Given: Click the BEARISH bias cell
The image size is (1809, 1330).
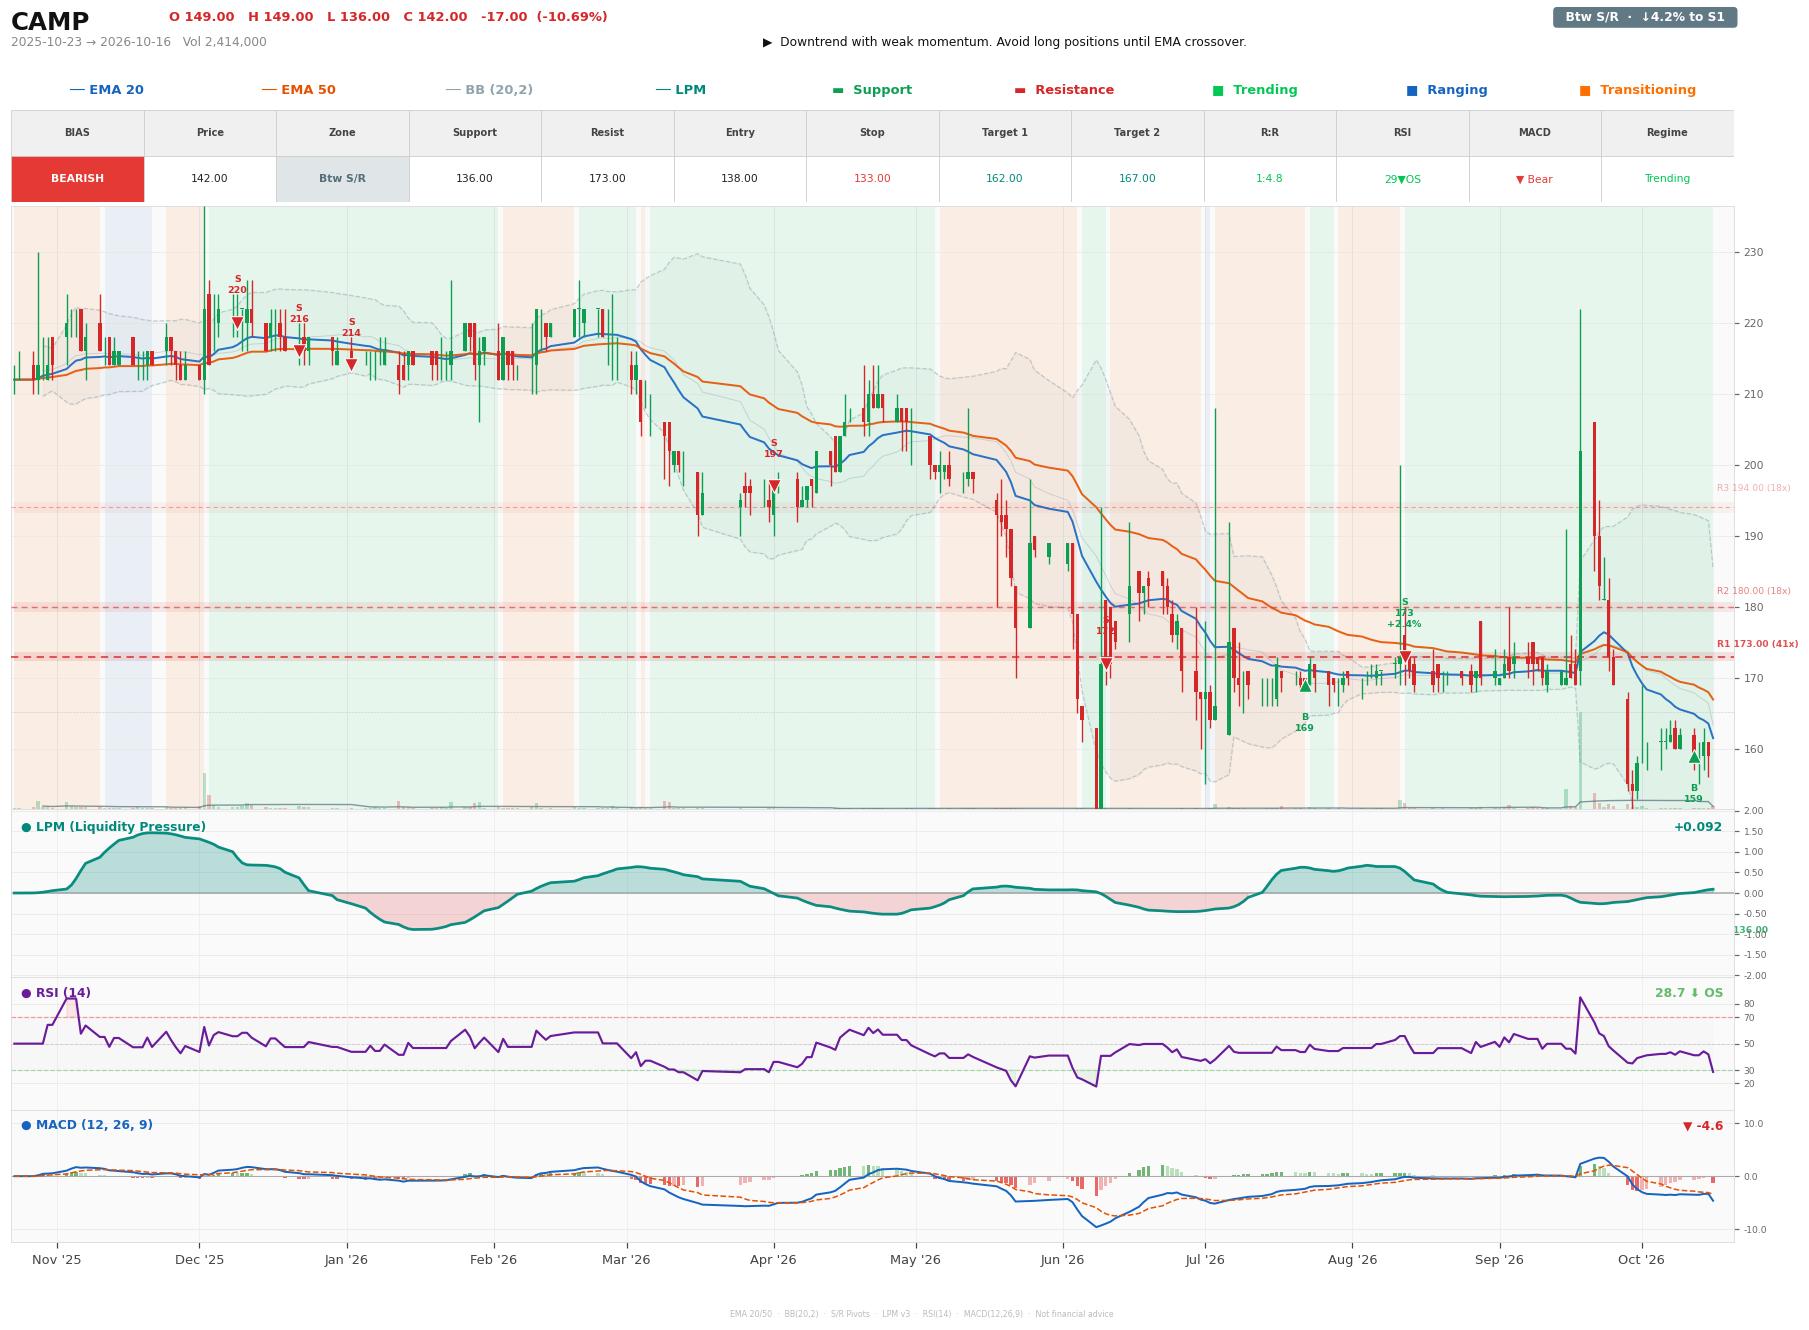Looking at the screenshot, I should (78, 179).
